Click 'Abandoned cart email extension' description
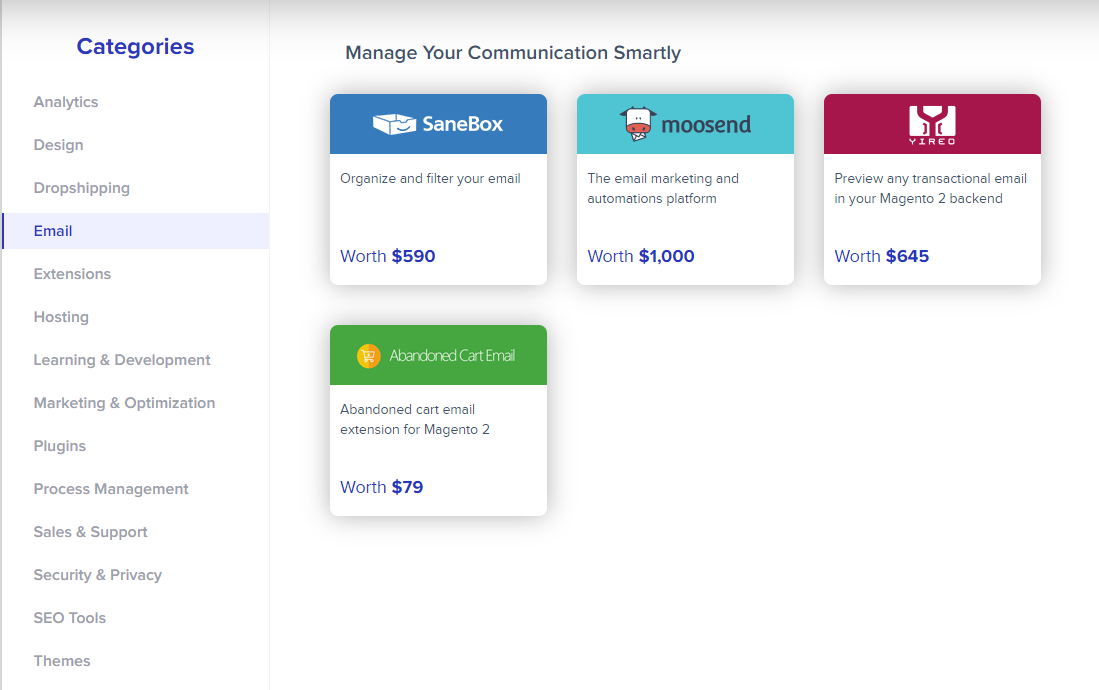1099x690 pixels. pyautogui.click(x=415, y=419)
